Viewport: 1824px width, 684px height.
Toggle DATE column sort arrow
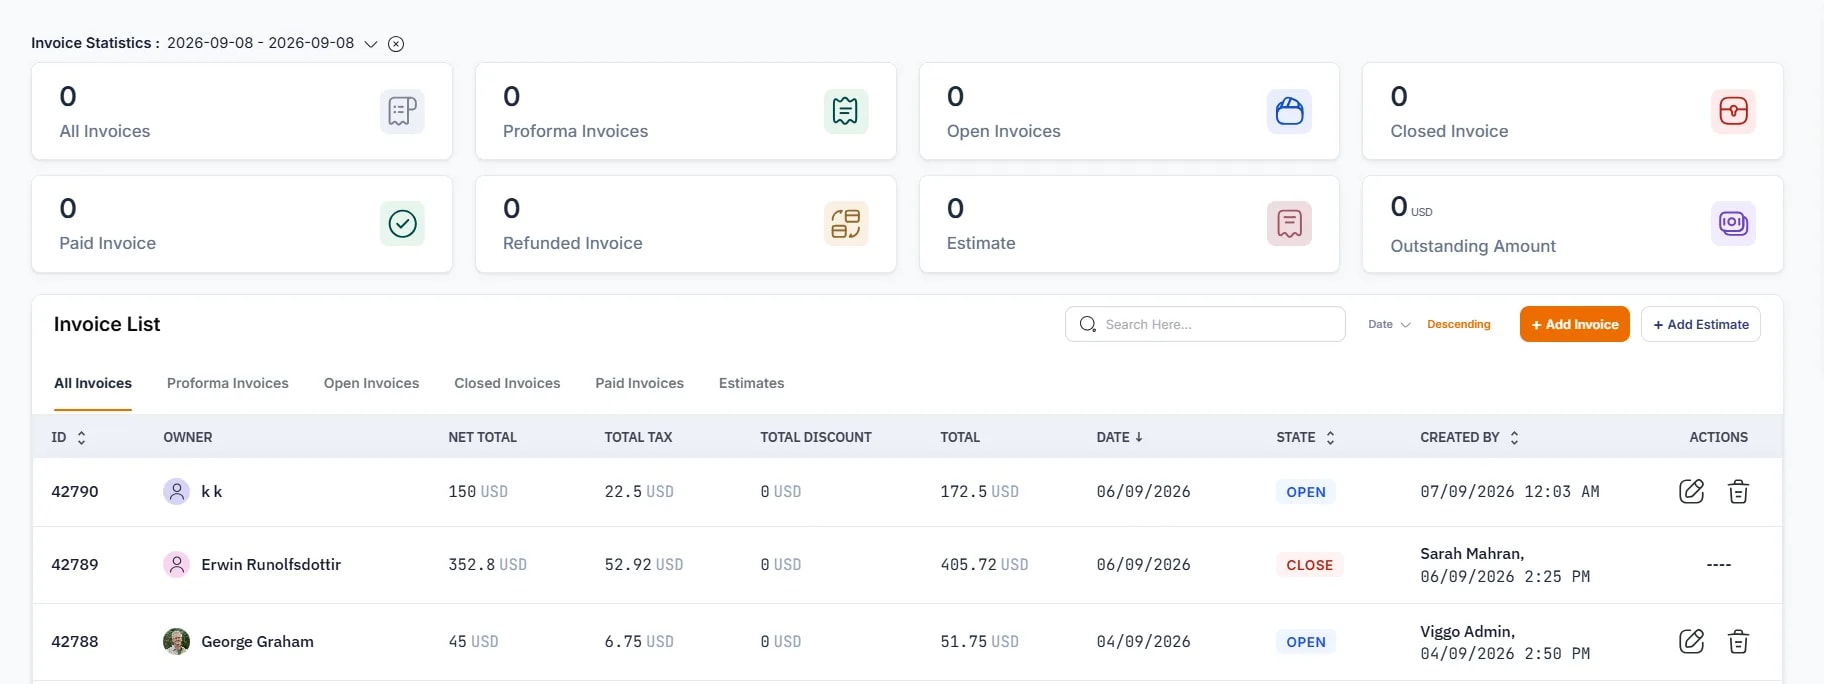(1139, 437)
